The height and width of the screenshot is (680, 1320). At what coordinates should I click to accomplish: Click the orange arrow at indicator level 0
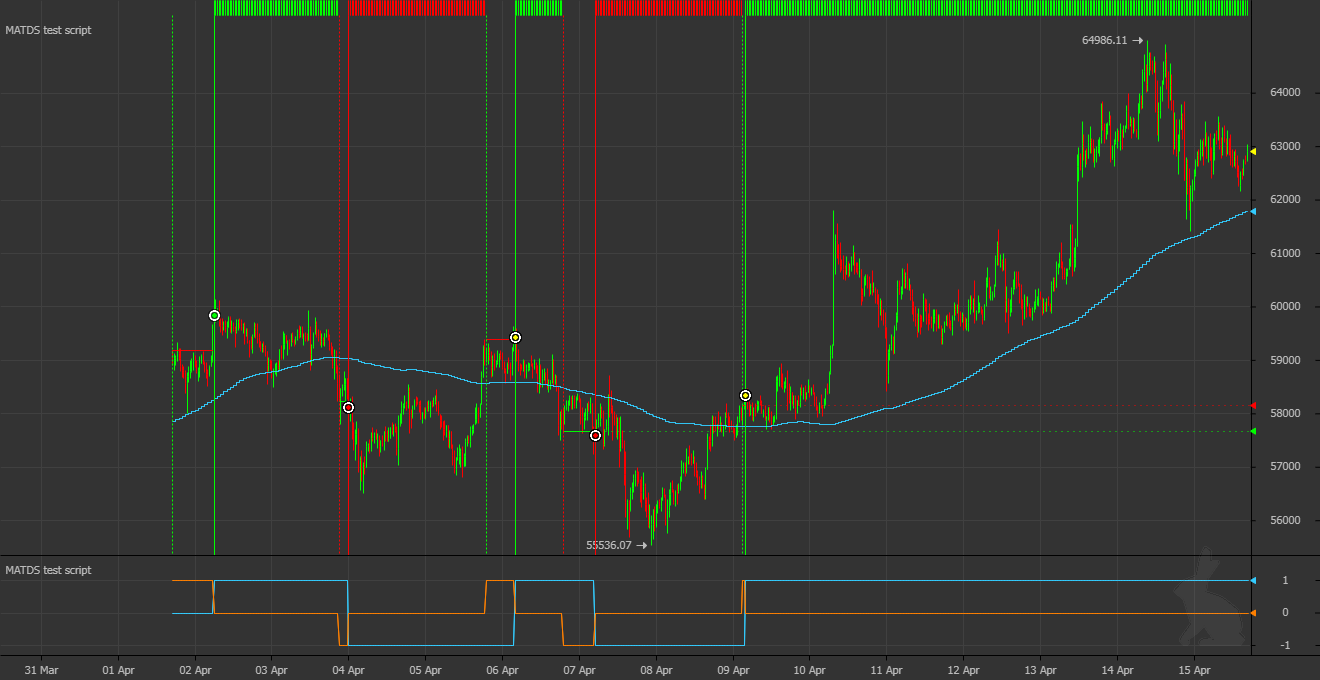coord(1254,613)
